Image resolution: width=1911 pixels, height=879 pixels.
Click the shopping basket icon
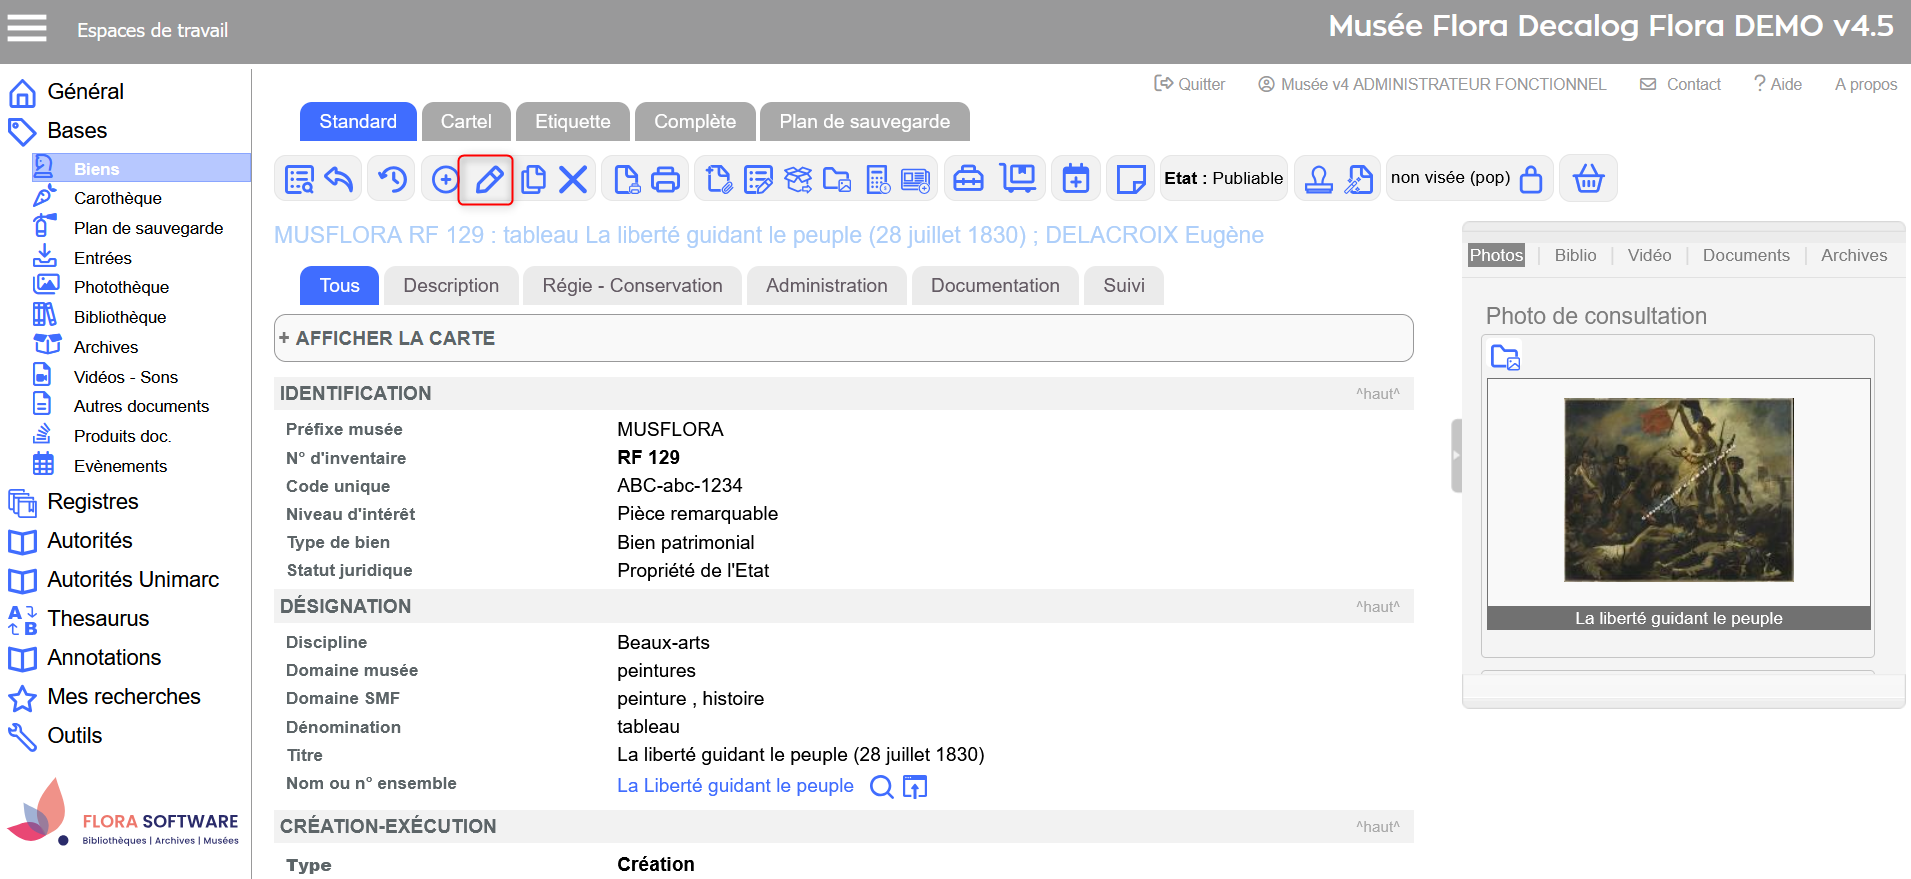1588,180
